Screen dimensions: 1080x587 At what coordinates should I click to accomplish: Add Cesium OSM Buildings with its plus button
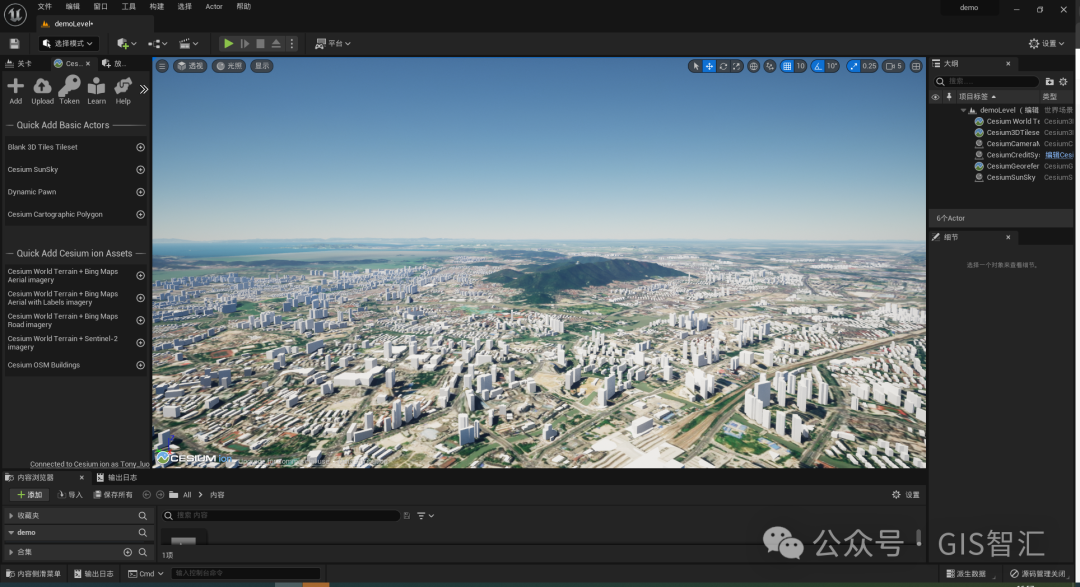tap(140, 365)
